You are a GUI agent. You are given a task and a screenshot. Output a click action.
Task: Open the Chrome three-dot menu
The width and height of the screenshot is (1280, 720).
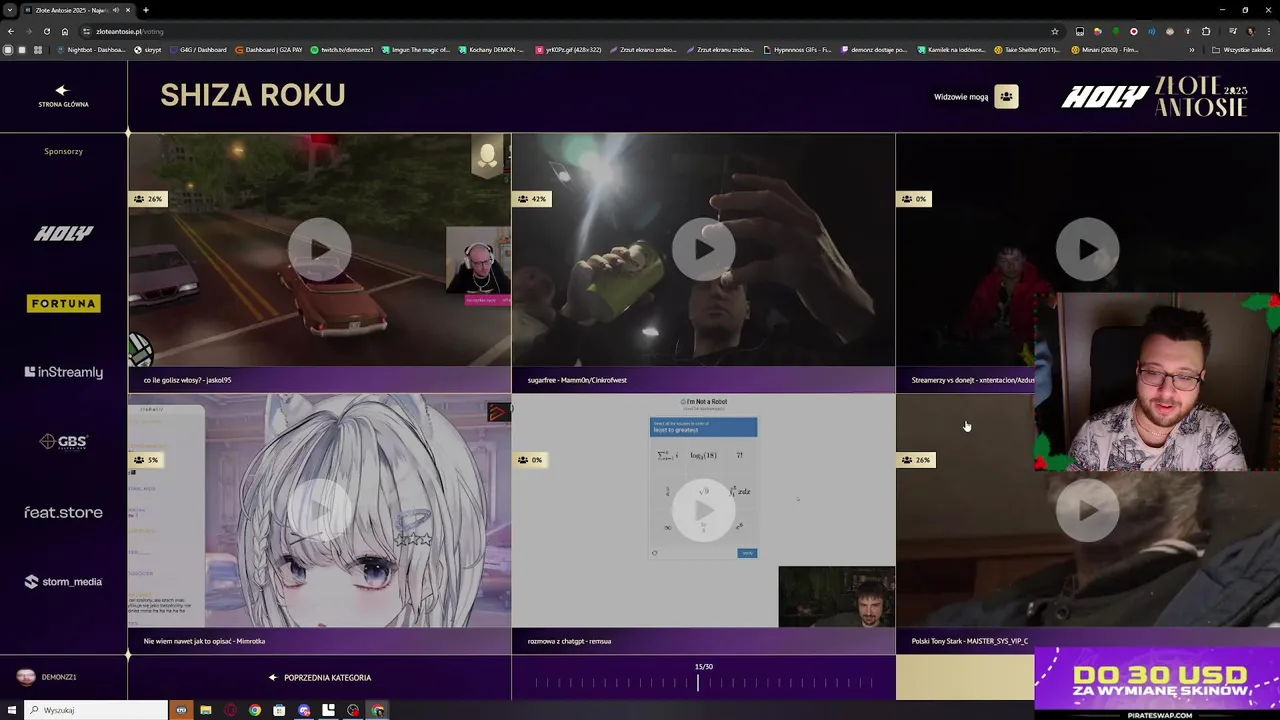[1268, 31]
